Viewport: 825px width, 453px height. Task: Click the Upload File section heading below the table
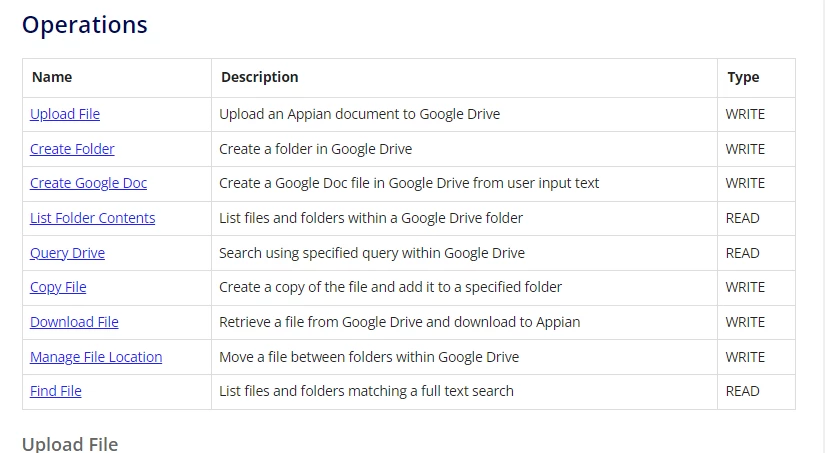point(70,444)
